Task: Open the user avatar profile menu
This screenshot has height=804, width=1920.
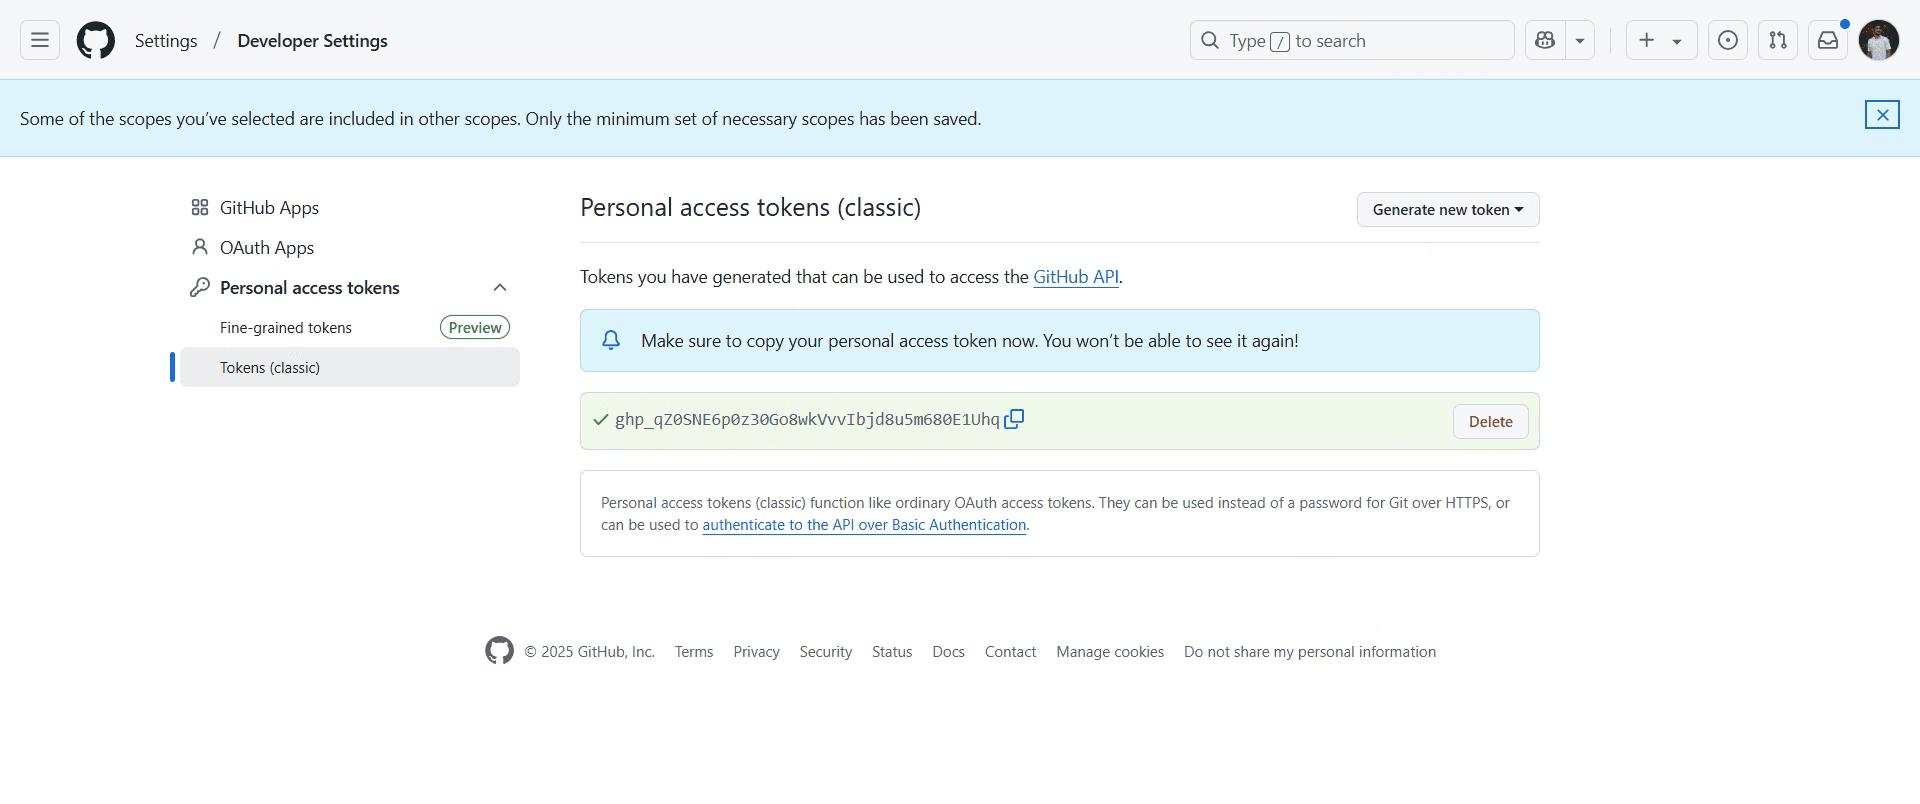Action: 1879,40
